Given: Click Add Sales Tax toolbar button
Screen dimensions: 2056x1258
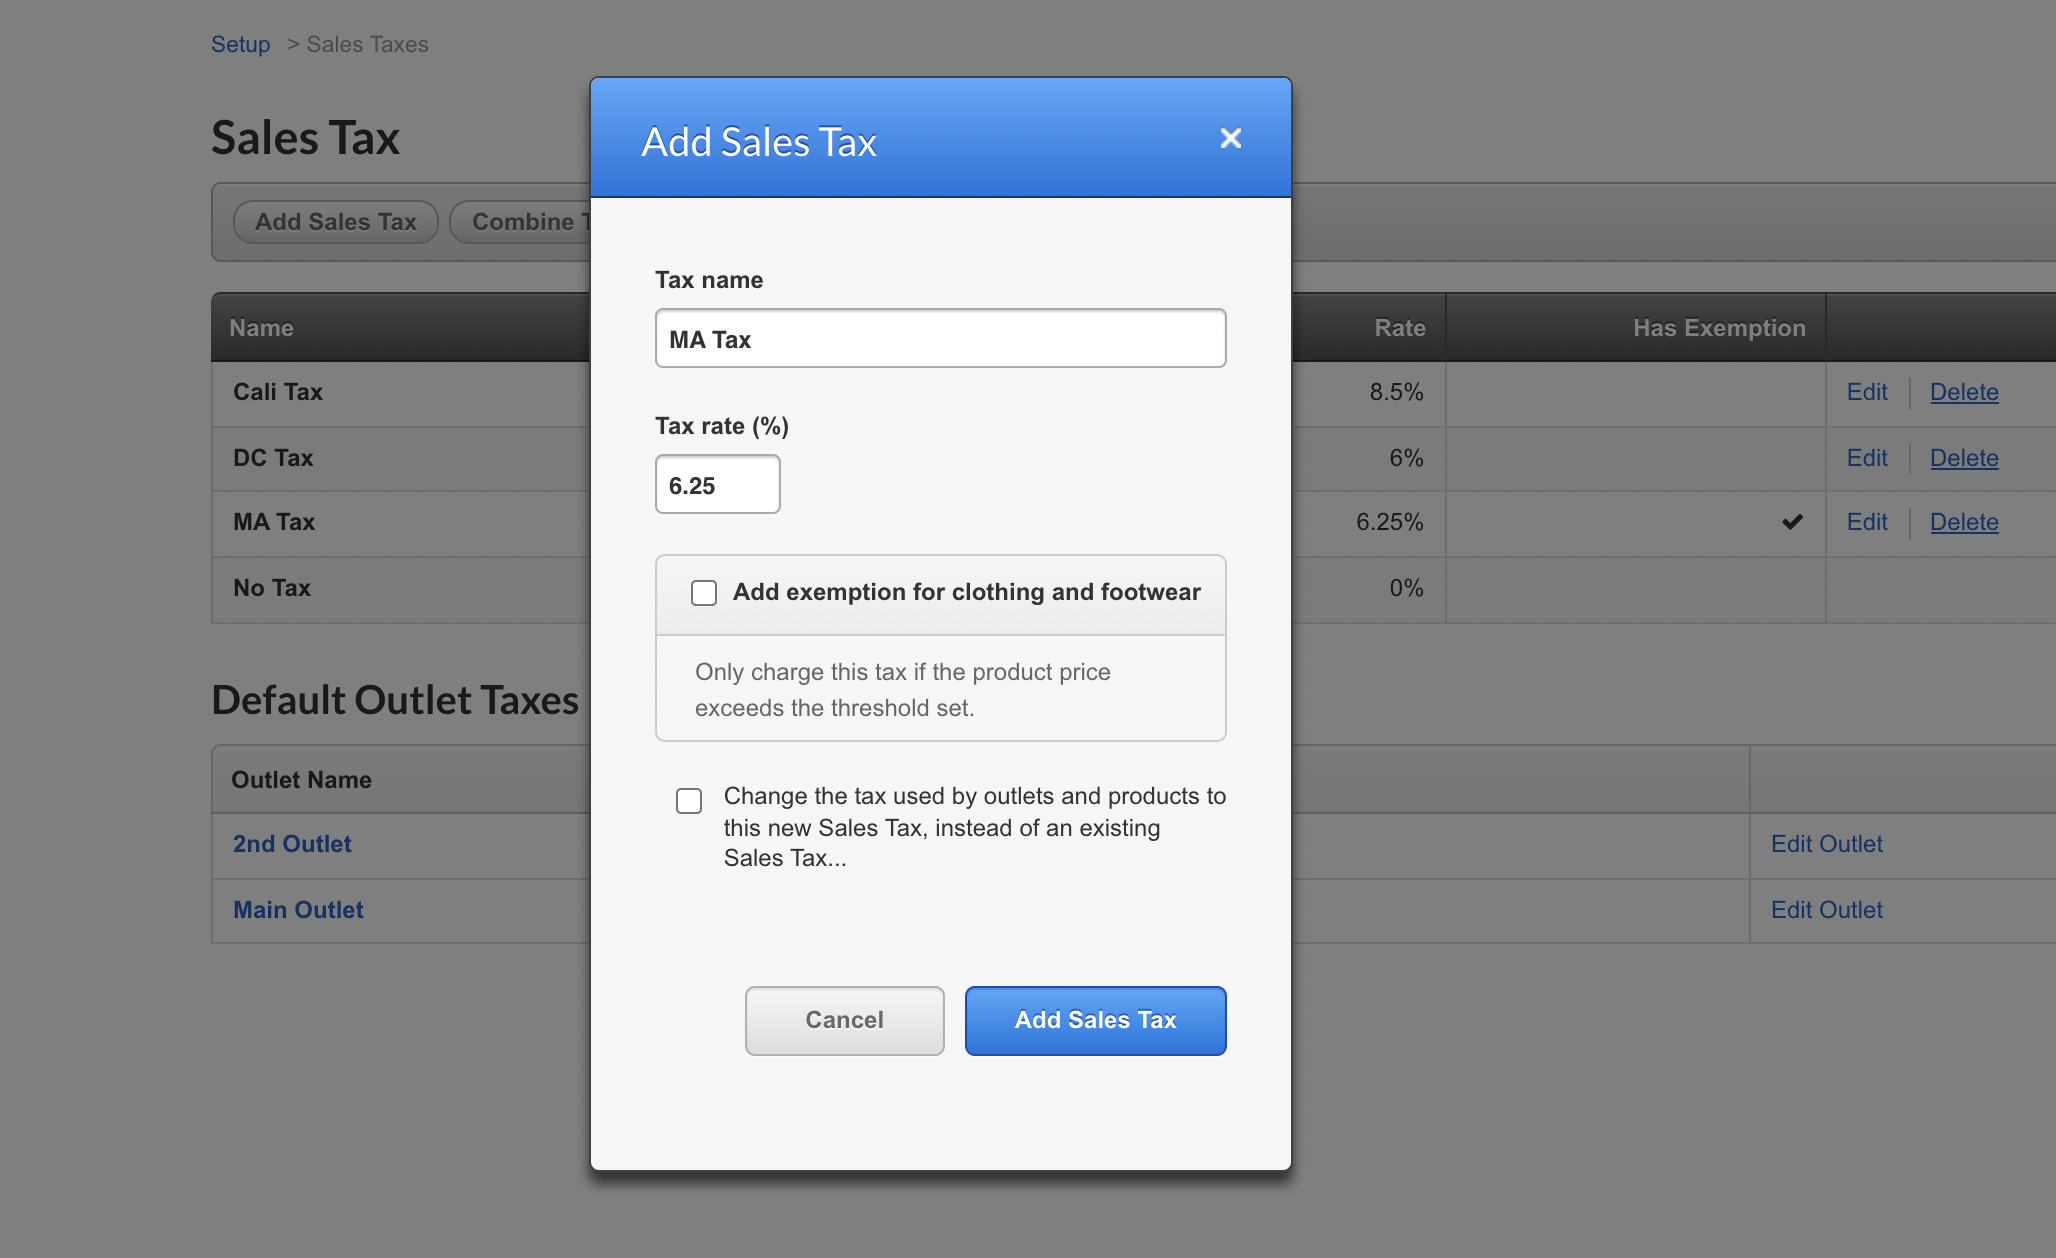Looking at the screenshot, I should (x=335, y=222).
